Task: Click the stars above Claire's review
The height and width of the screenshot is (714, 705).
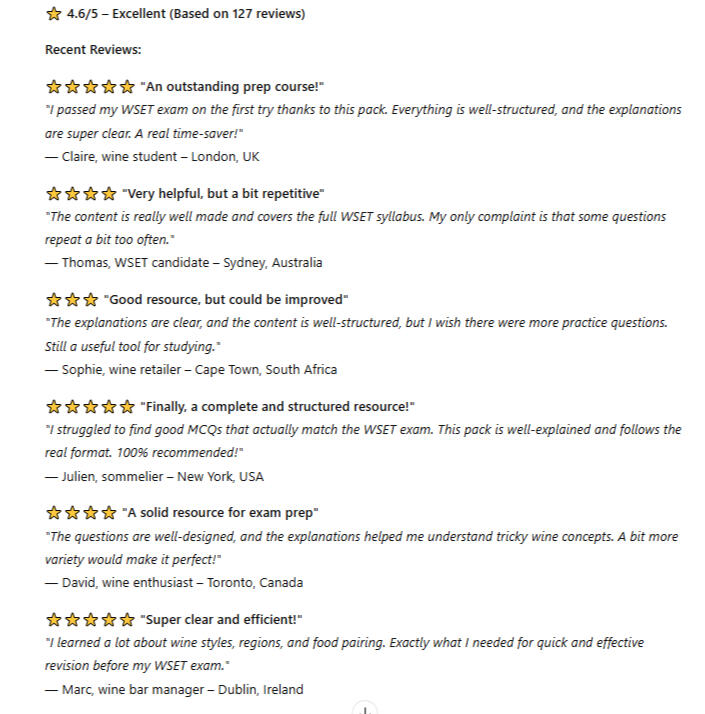Action: [90, 87]
